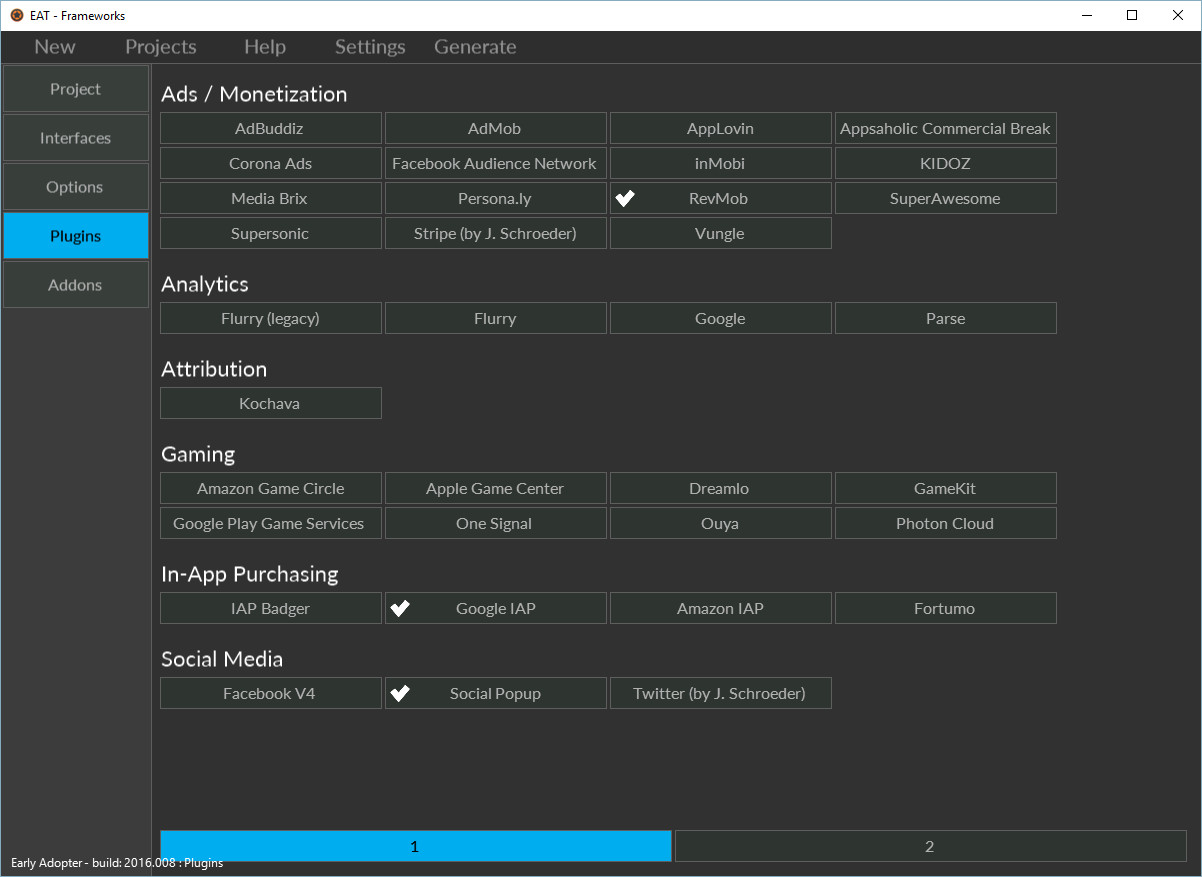This screenshot has width=1202, height=877.
Task: Select the Flurry (legacy) analytics plugin
Action: click(270, 318)
